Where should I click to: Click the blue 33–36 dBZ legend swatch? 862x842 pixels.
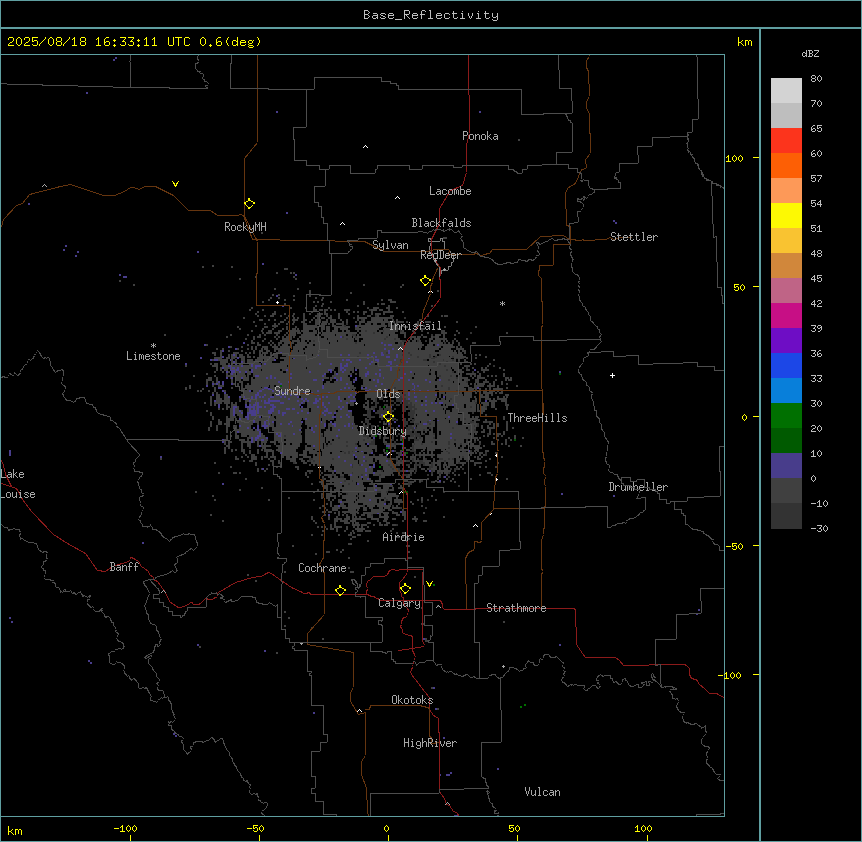[786, 365]
